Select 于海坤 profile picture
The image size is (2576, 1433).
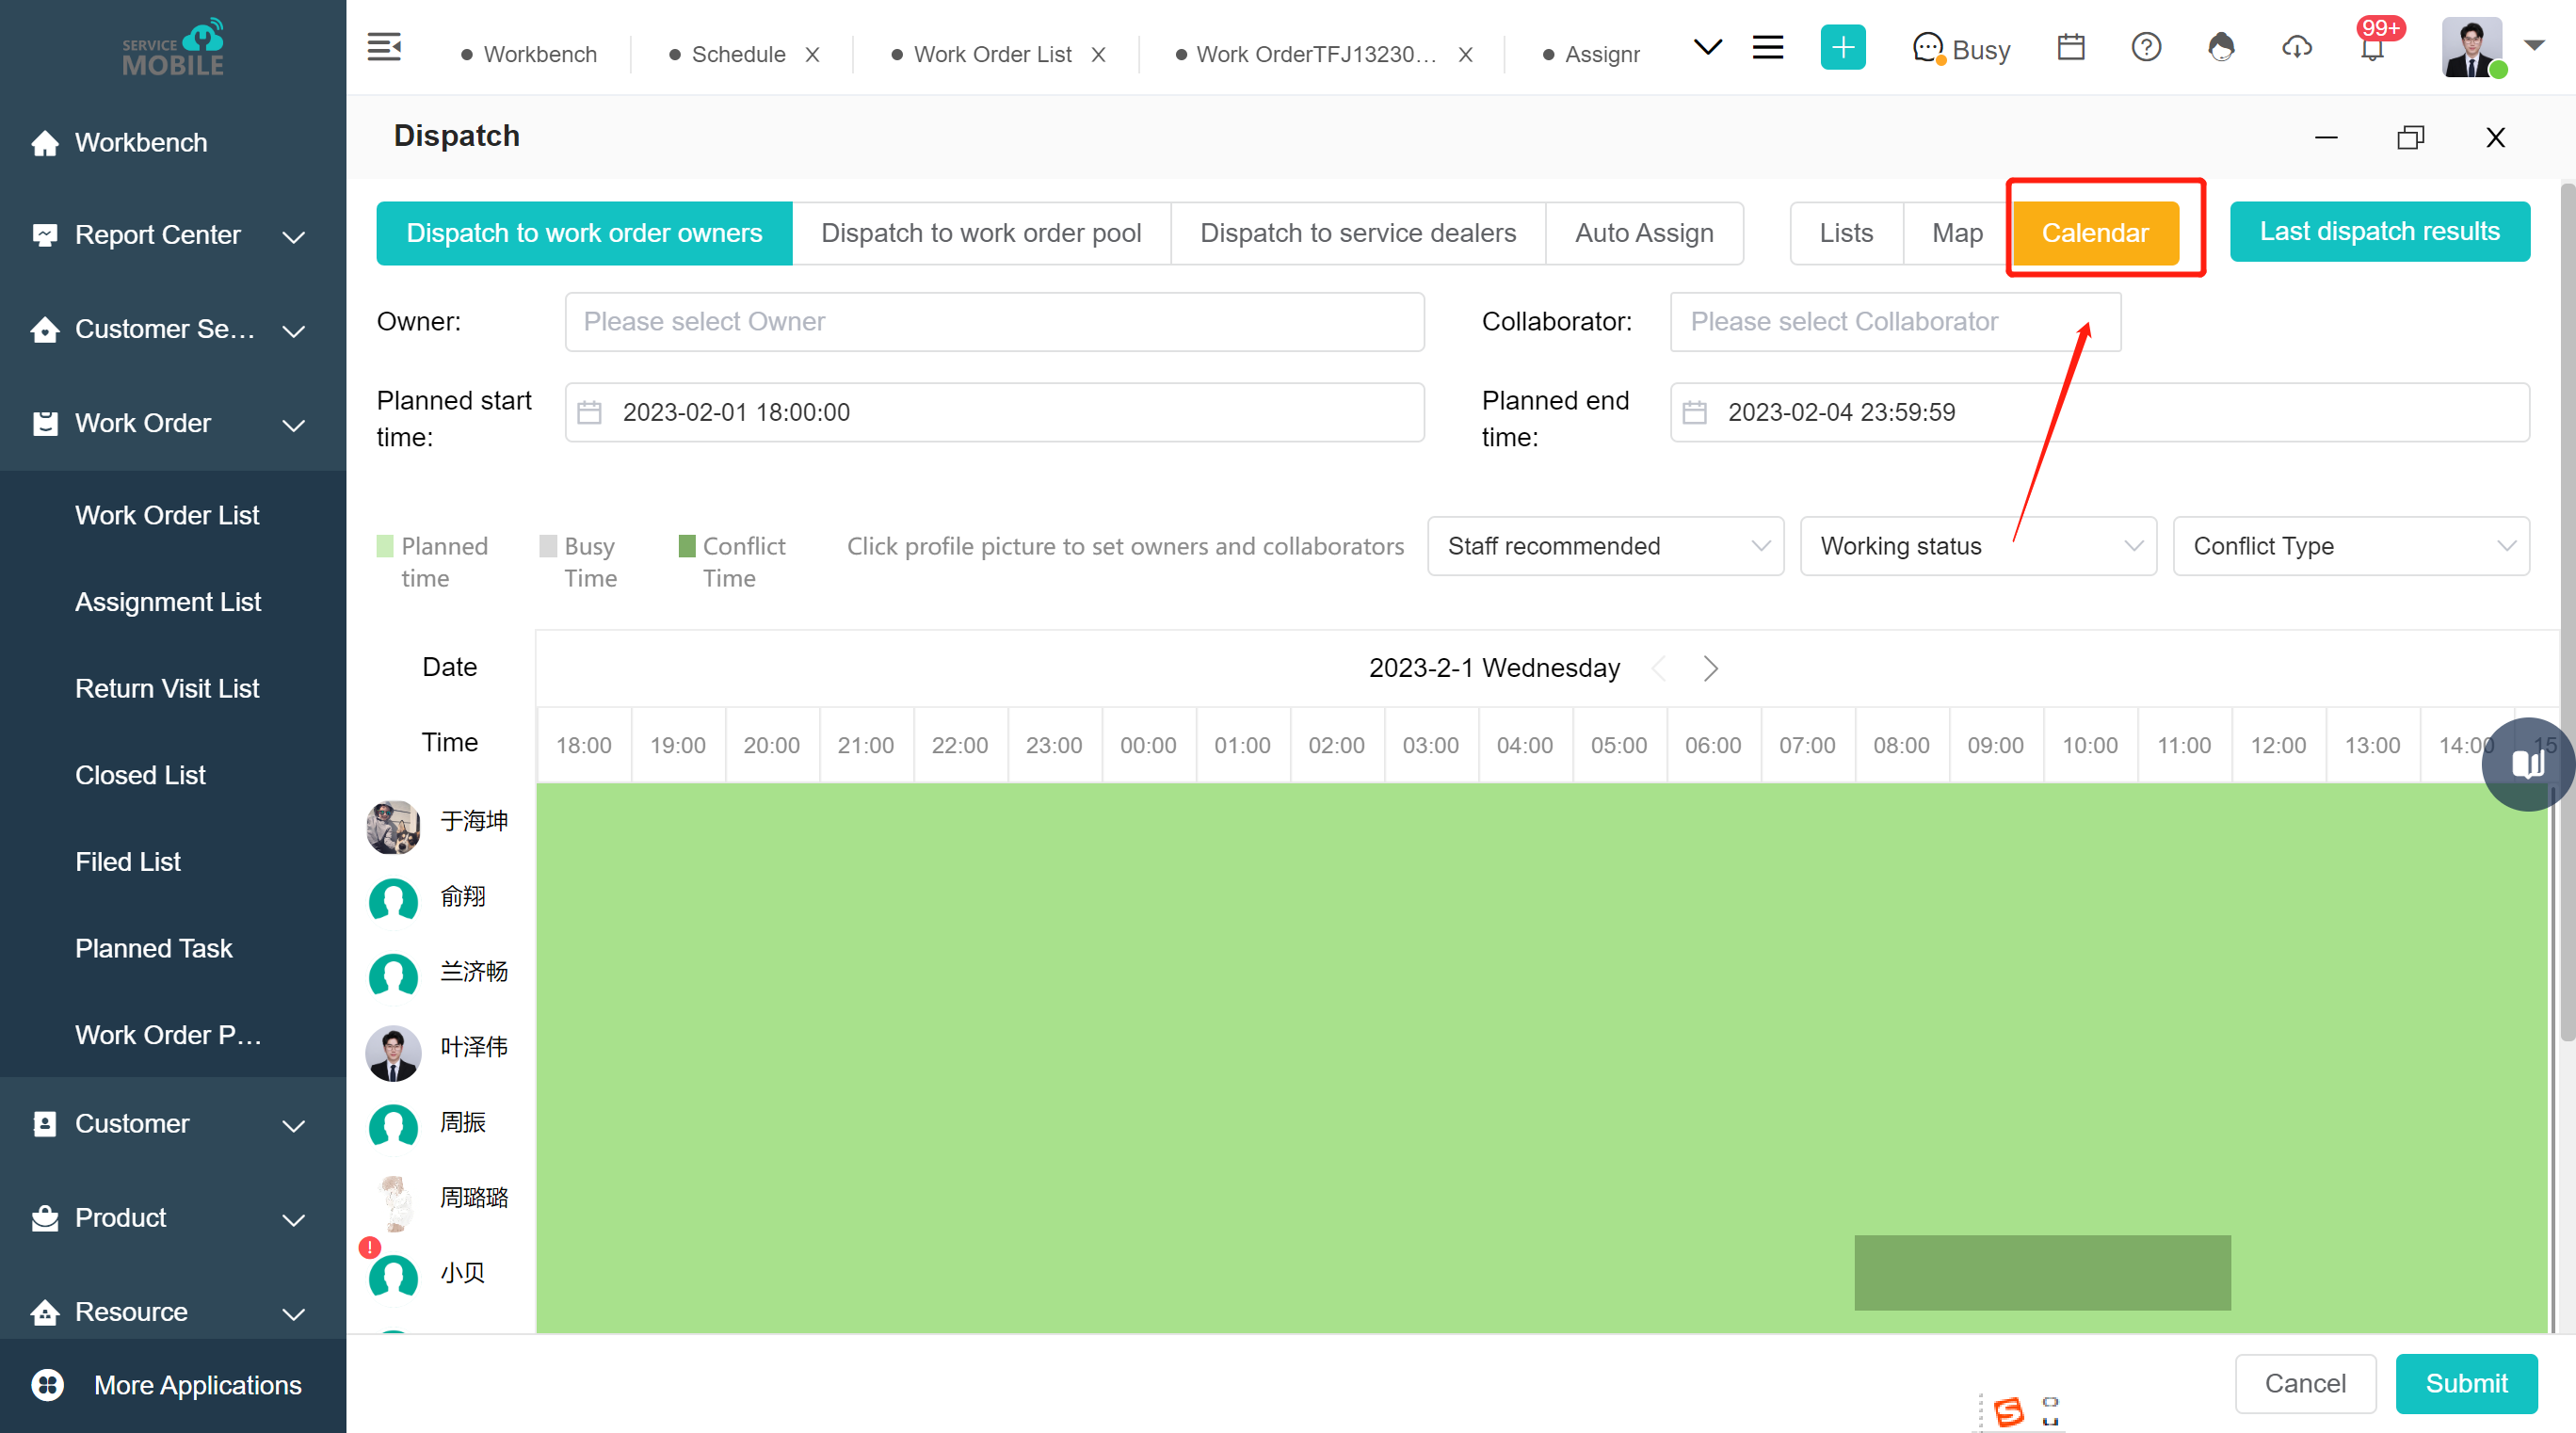(x=393, y=827)
